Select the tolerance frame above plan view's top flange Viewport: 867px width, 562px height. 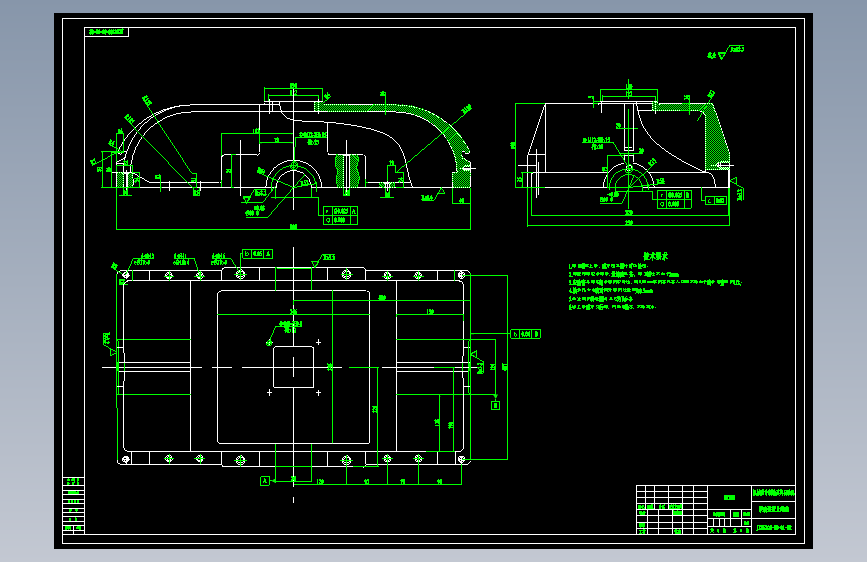(257, 254)
